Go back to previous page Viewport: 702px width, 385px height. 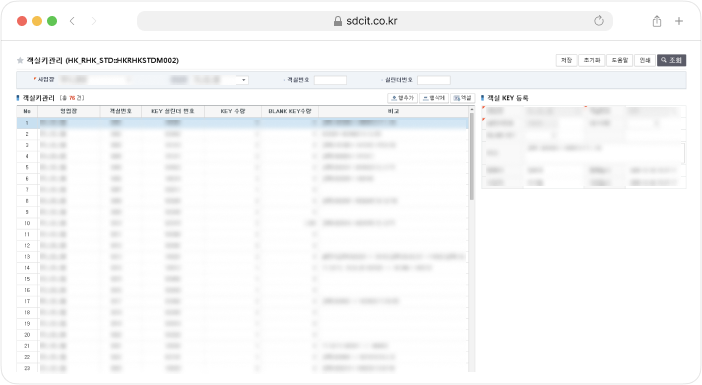(x=72, y=21)
